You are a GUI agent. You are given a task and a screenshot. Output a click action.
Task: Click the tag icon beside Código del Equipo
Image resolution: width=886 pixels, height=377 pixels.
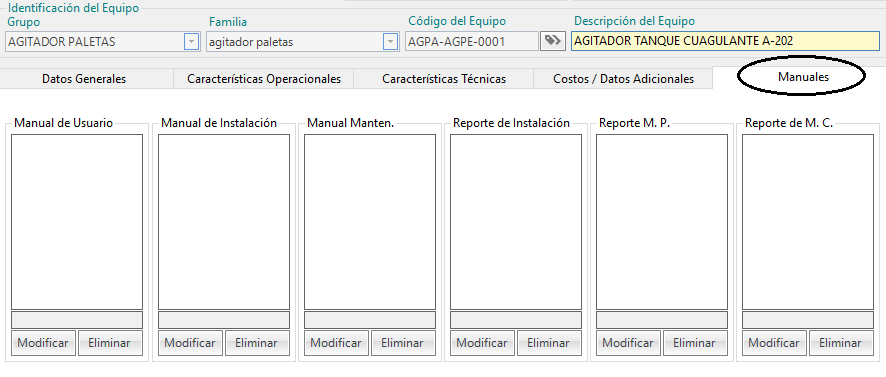click(553, 41)
